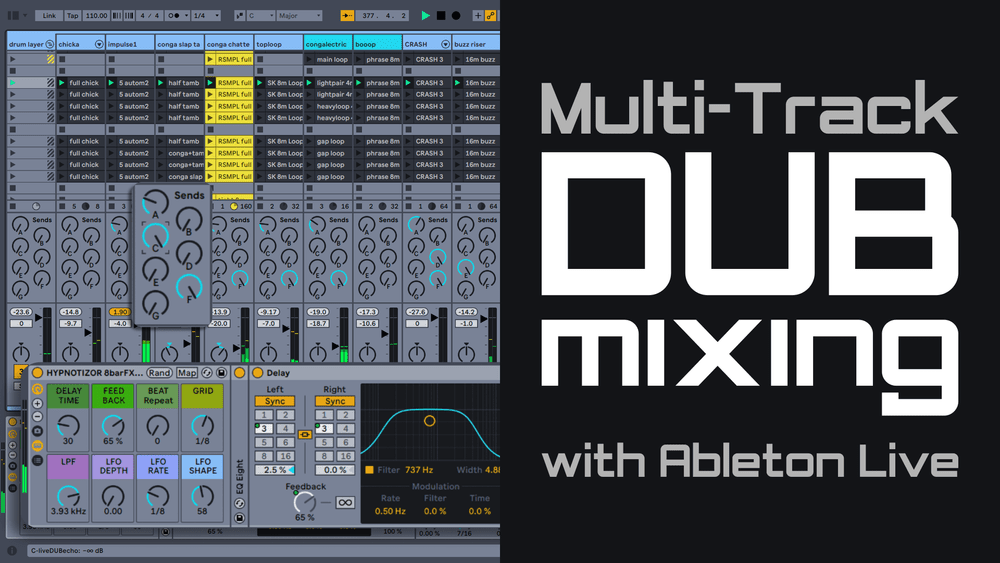This screenshot has width=1000, height=563.
Task: Unfold the CRASH track with its arrow
Action: click(445, 44)
